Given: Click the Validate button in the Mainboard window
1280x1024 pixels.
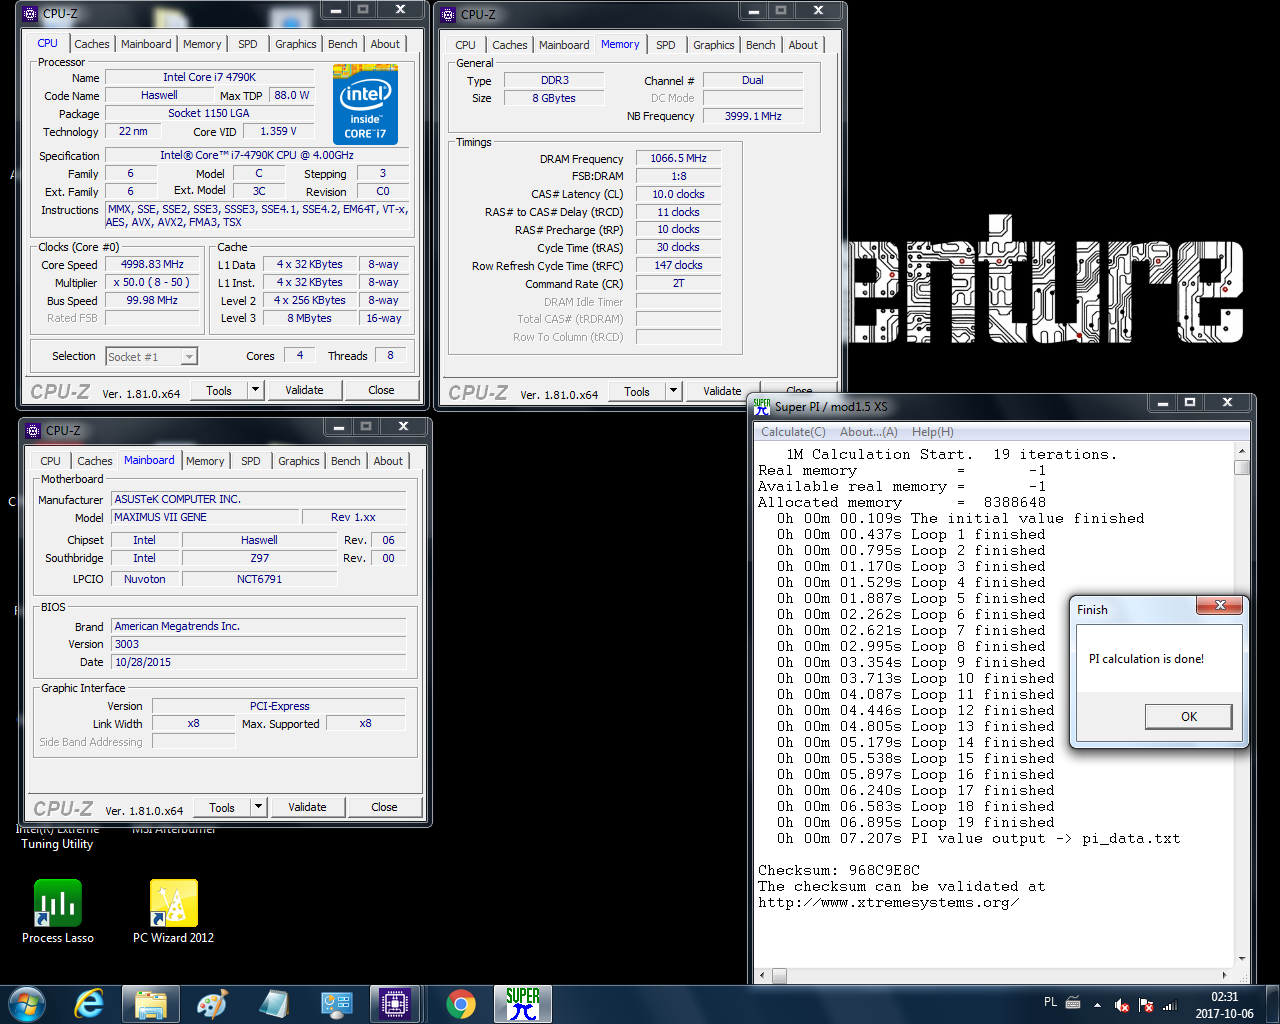Looking at the screenshot, I should [307, 807].
